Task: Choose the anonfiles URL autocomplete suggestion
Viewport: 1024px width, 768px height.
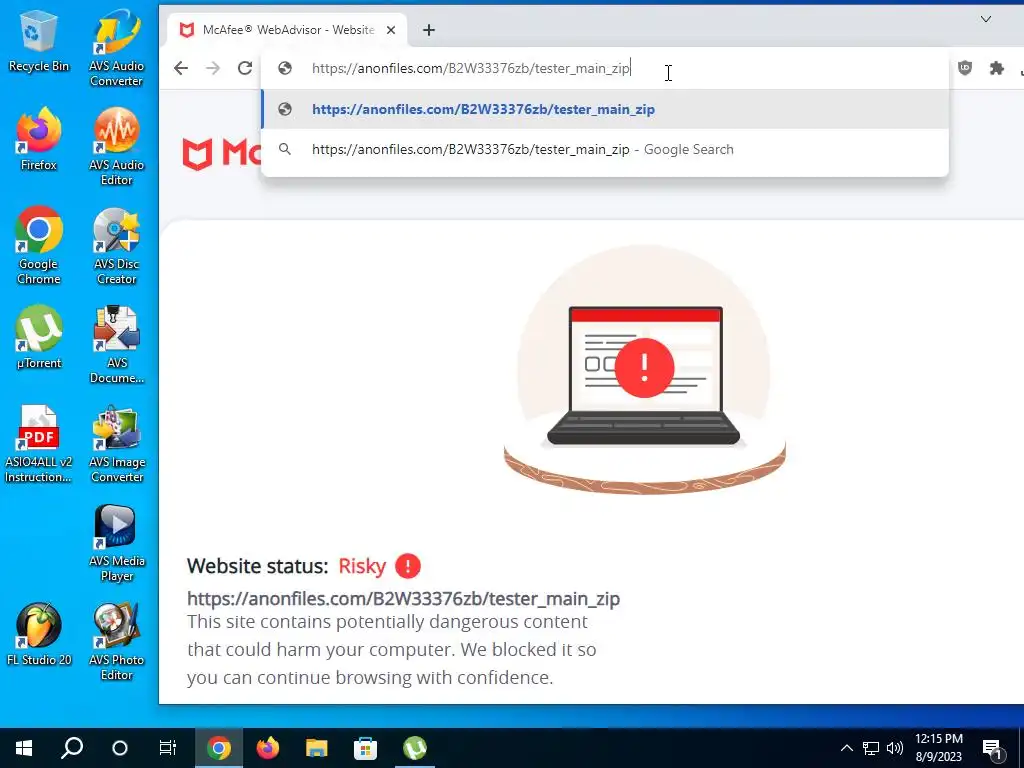Action: (x=605, y=109)
